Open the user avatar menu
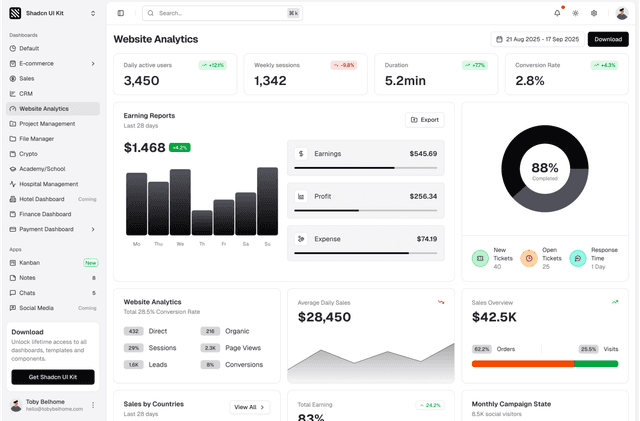The height and width of the screenshot is (421, 640). click(x=622, y=13)
